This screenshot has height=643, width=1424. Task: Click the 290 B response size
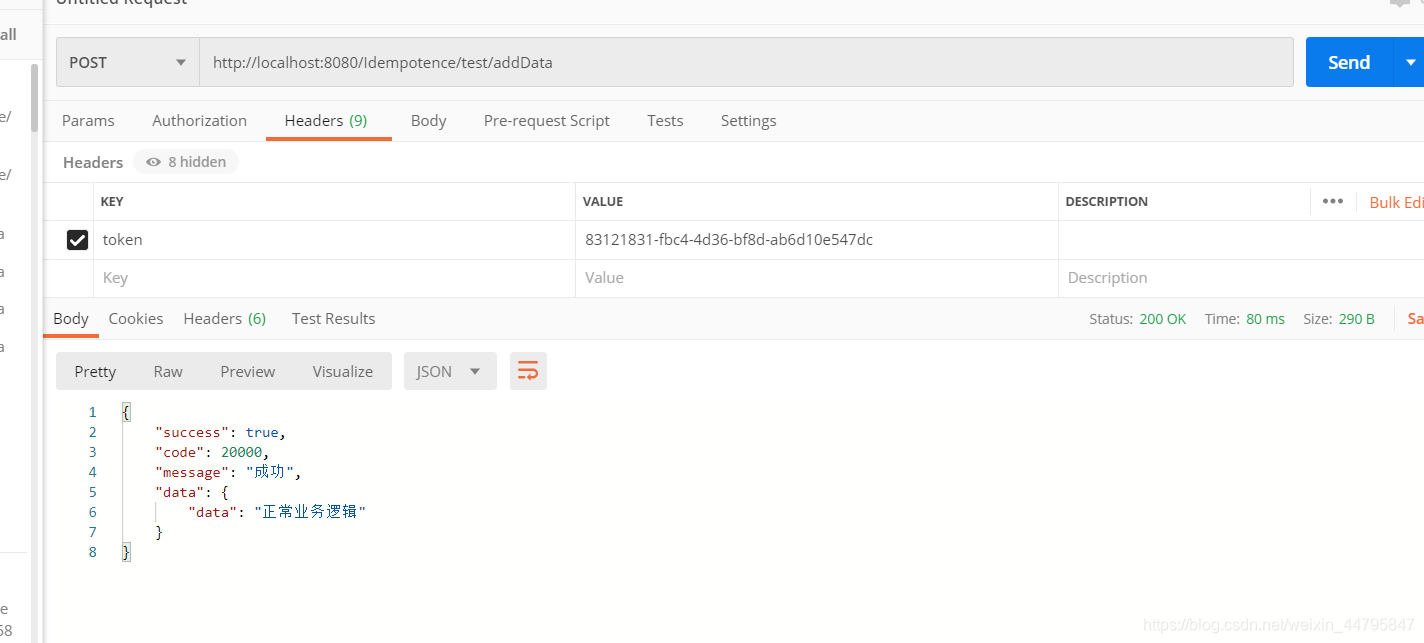point(1357,319)
